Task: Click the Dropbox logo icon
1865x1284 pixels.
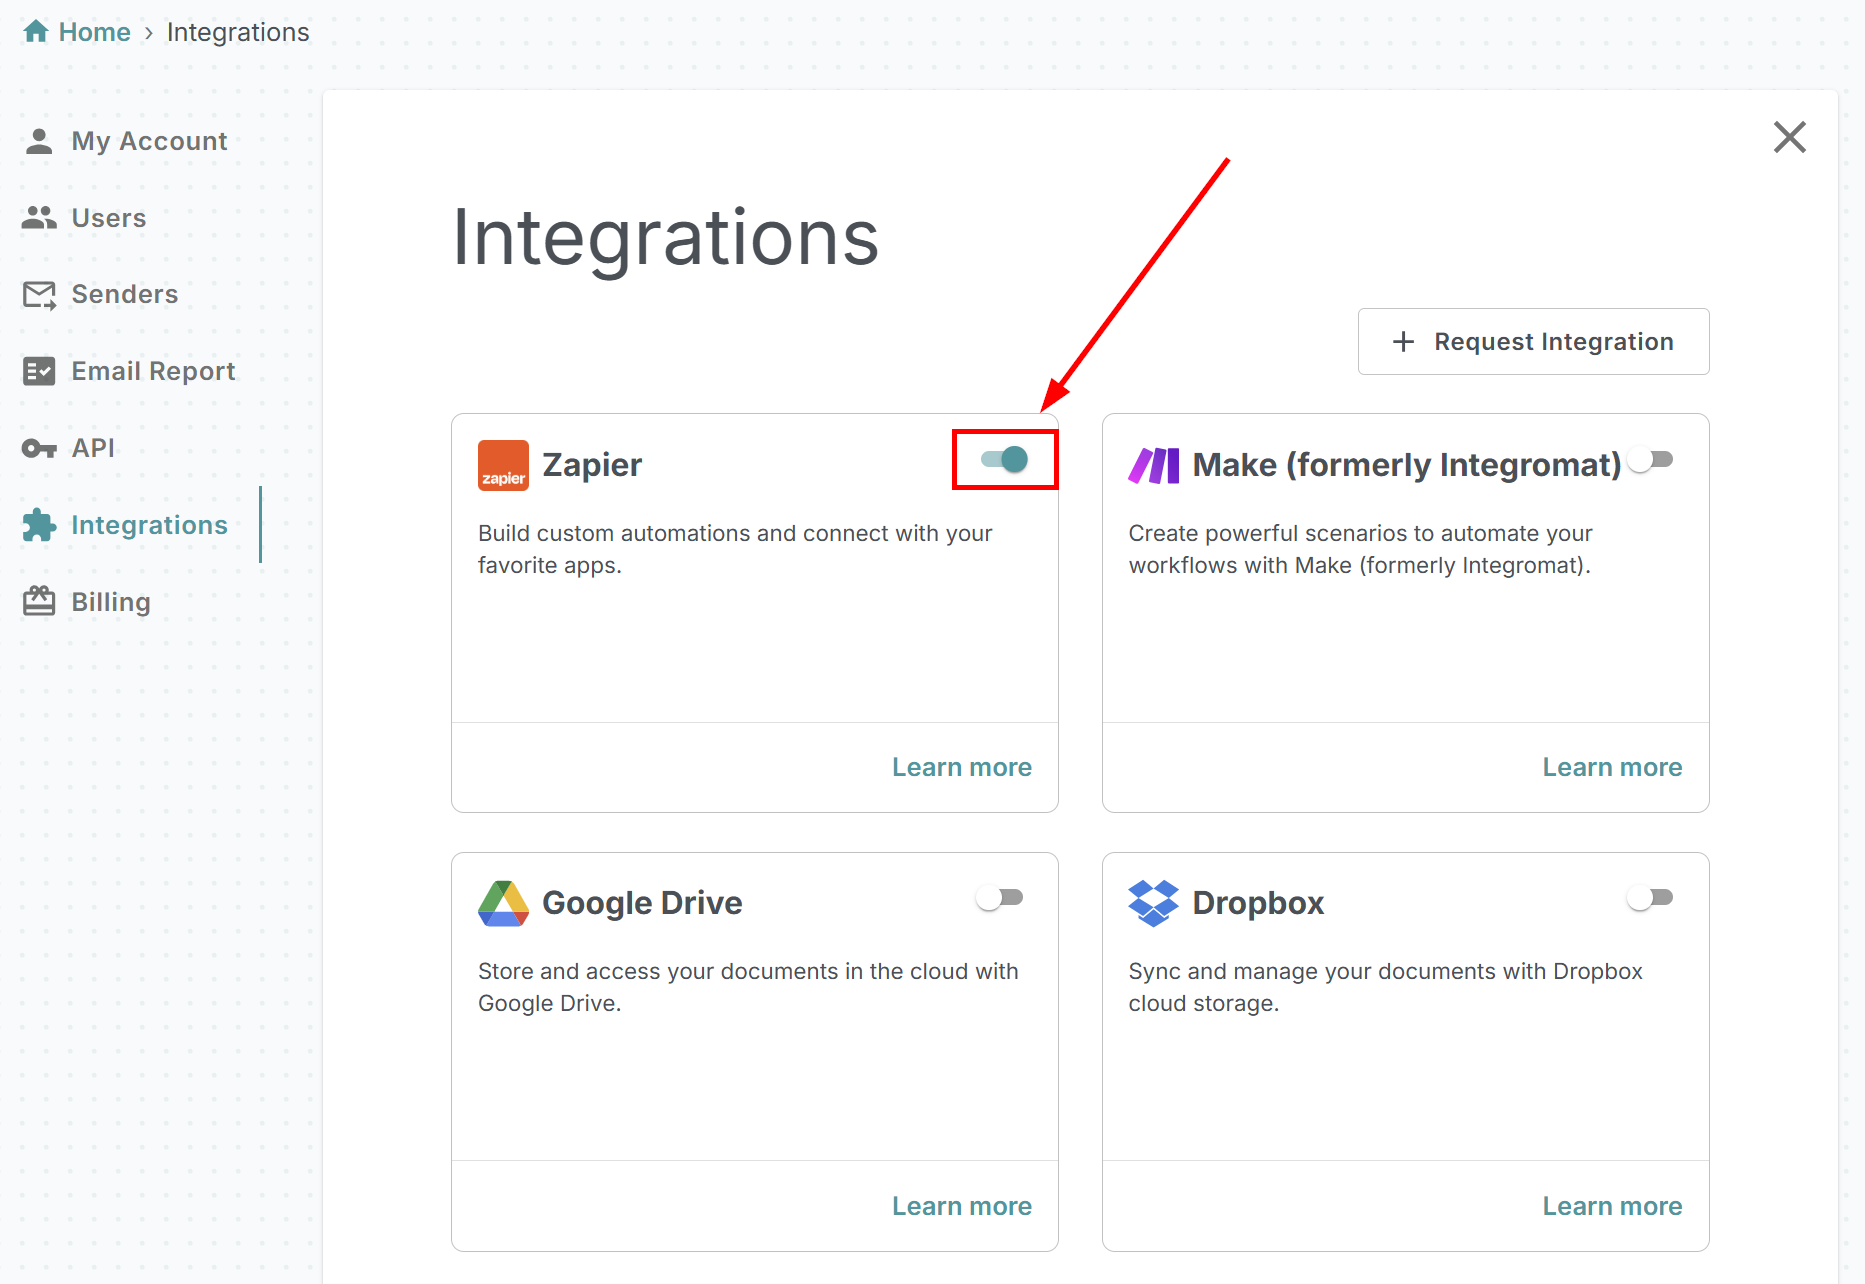Action: pyautogui.click(x=1153, y=902)
